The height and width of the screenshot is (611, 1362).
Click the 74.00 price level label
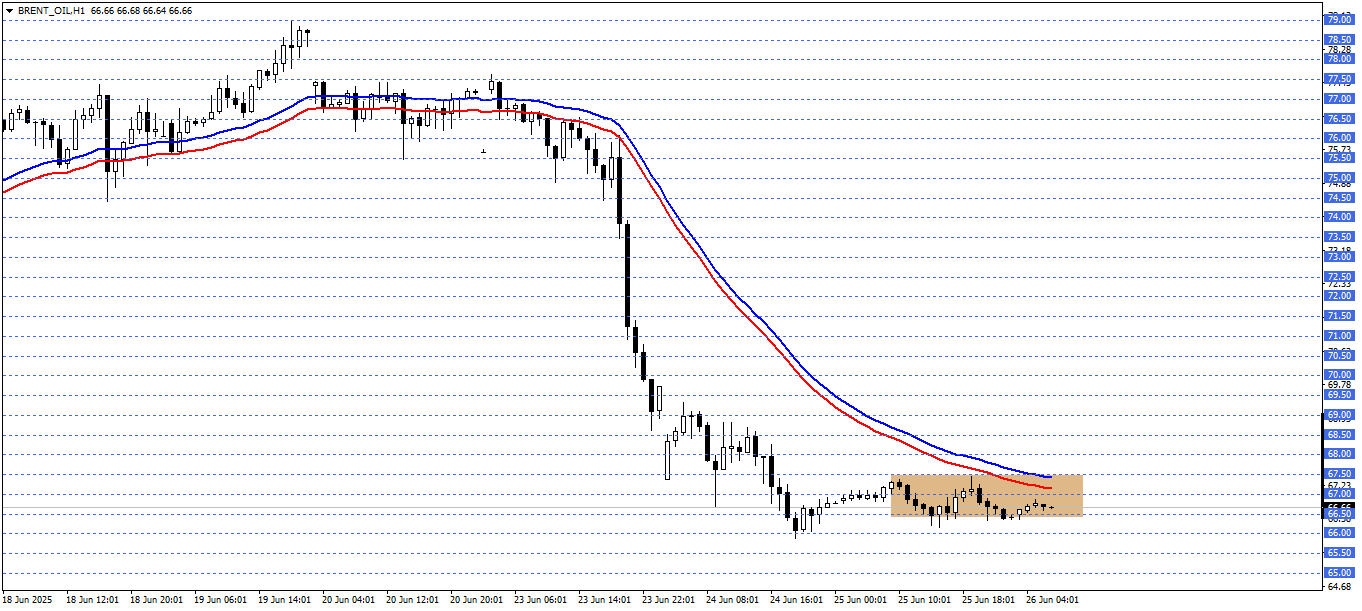(x=1339, y=217)
